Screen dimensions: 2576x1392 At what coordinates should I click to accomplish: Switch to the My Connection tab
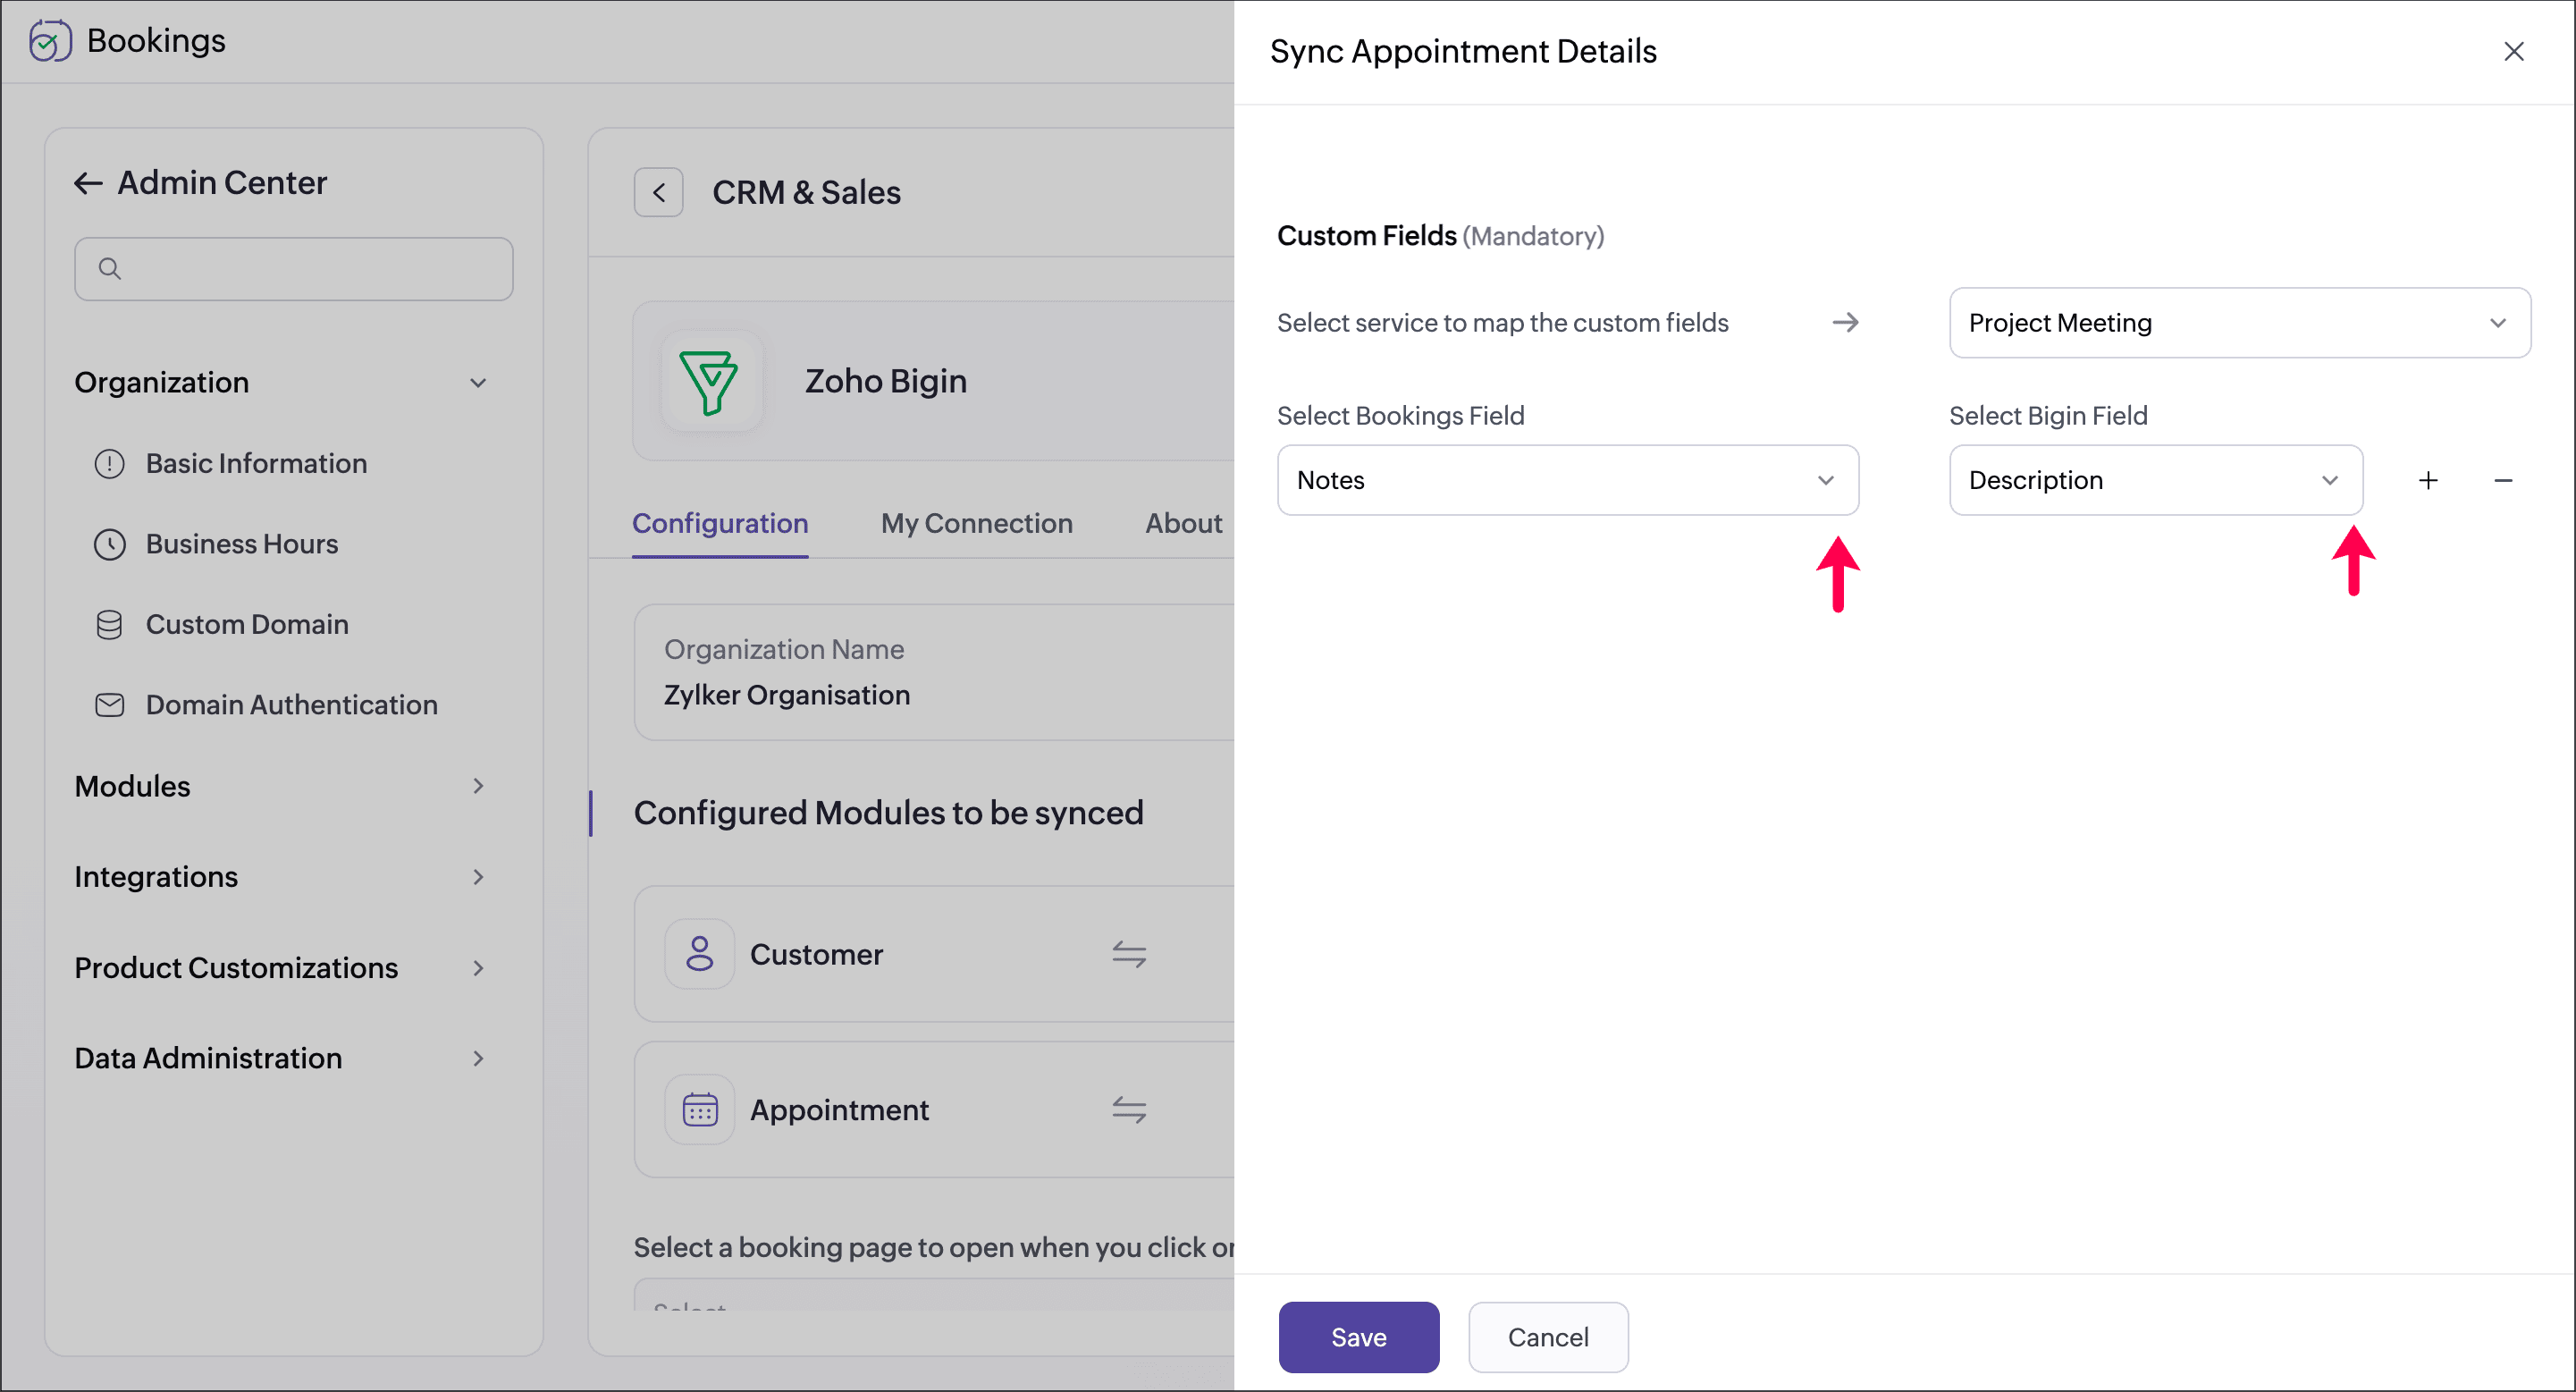click(976, 523)
